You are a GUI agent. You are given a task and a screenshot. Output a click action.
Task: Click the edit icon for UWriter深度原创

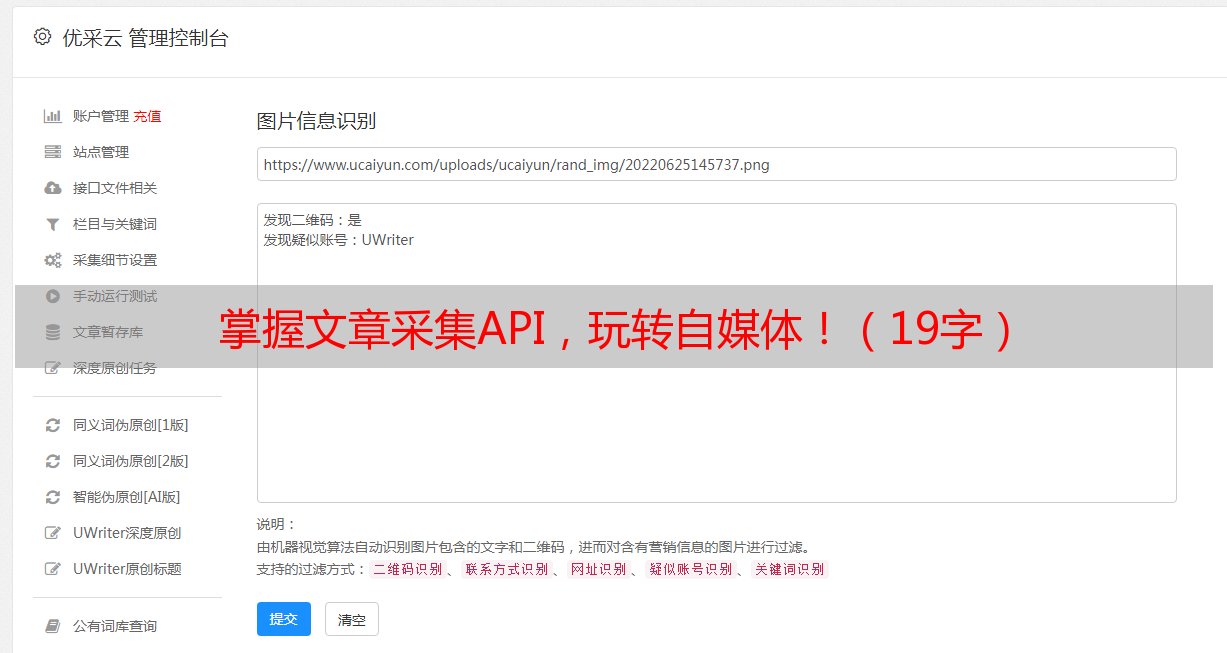click(53, 533)
